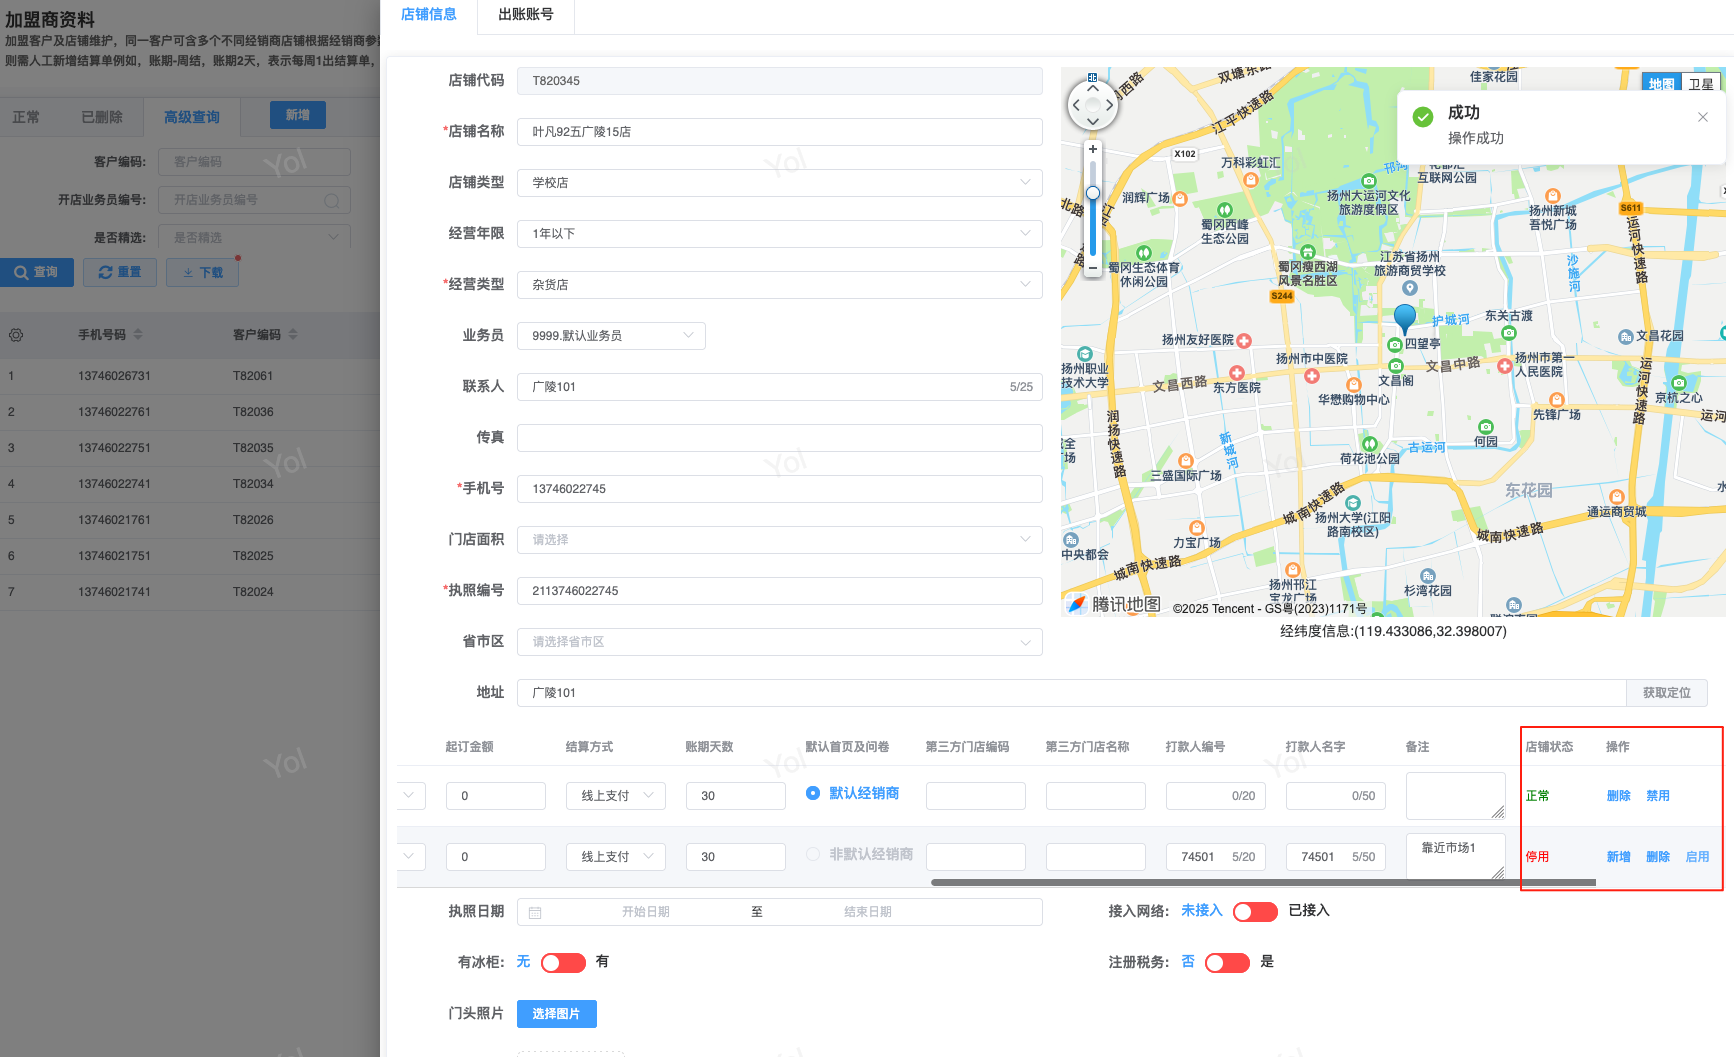Viewport: 1734px width, 1057px height.
Task: Open the 省市区 selector
Action: coord(779,642)
